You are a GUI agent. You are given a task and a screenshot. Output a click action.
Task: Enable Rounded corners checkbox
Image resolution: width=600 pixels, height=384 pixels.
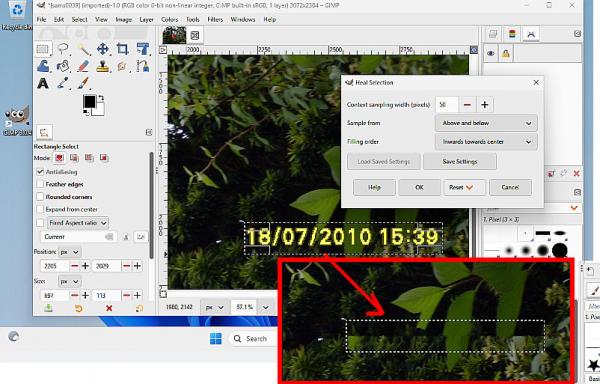(40, 197)
